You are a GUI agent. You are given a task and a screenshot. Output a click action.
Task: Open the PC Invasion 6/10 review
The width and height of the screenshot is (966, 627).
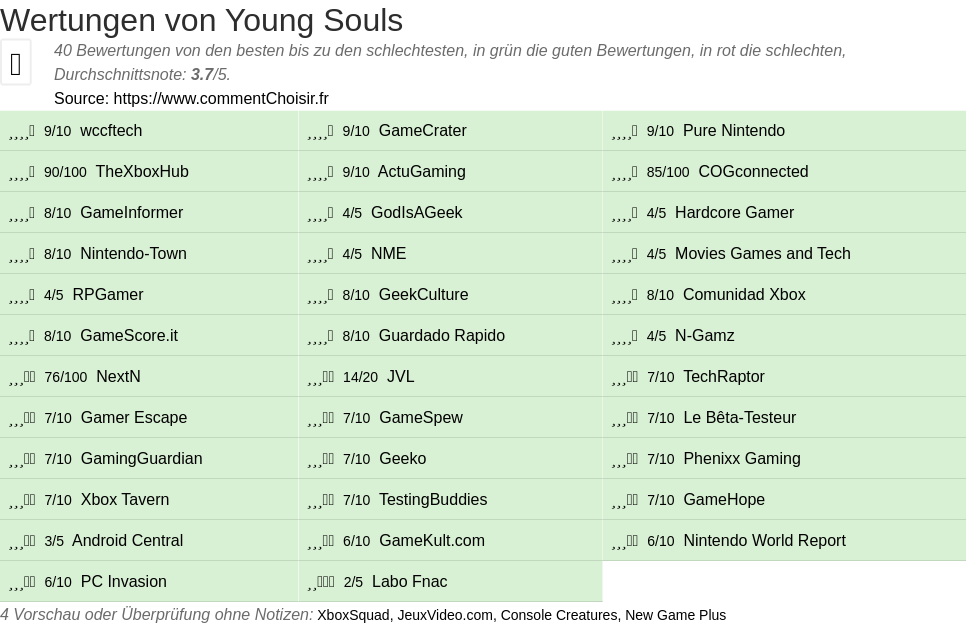point(123,582)
